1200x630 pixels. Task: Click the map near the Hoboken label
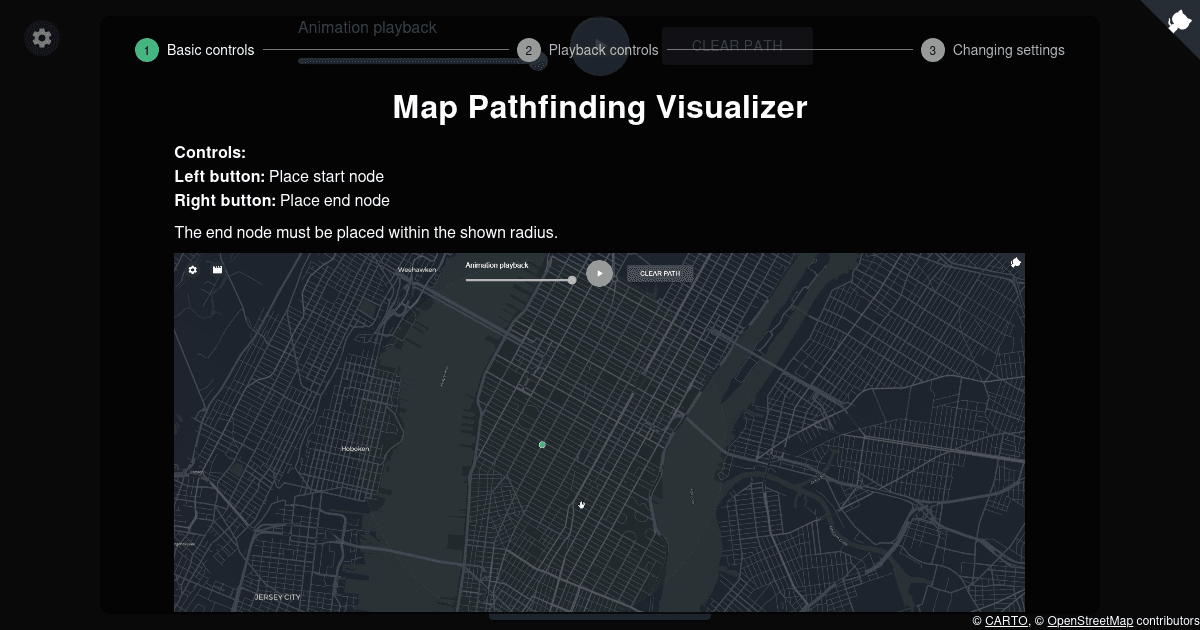(355, 448)
